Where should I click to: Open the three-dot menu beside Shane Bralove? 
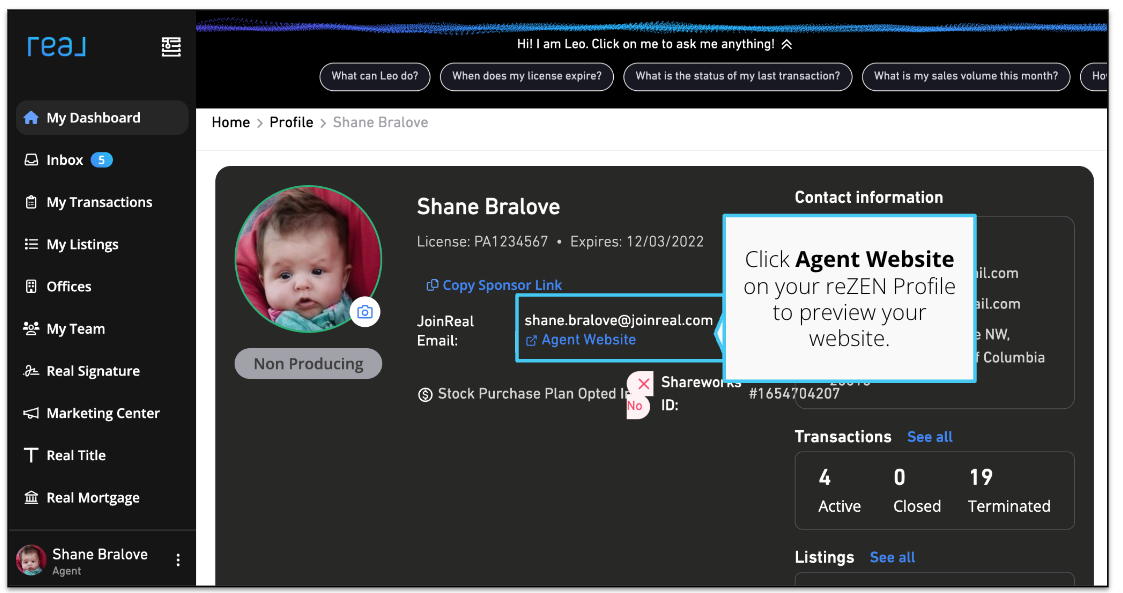point(178,561)
